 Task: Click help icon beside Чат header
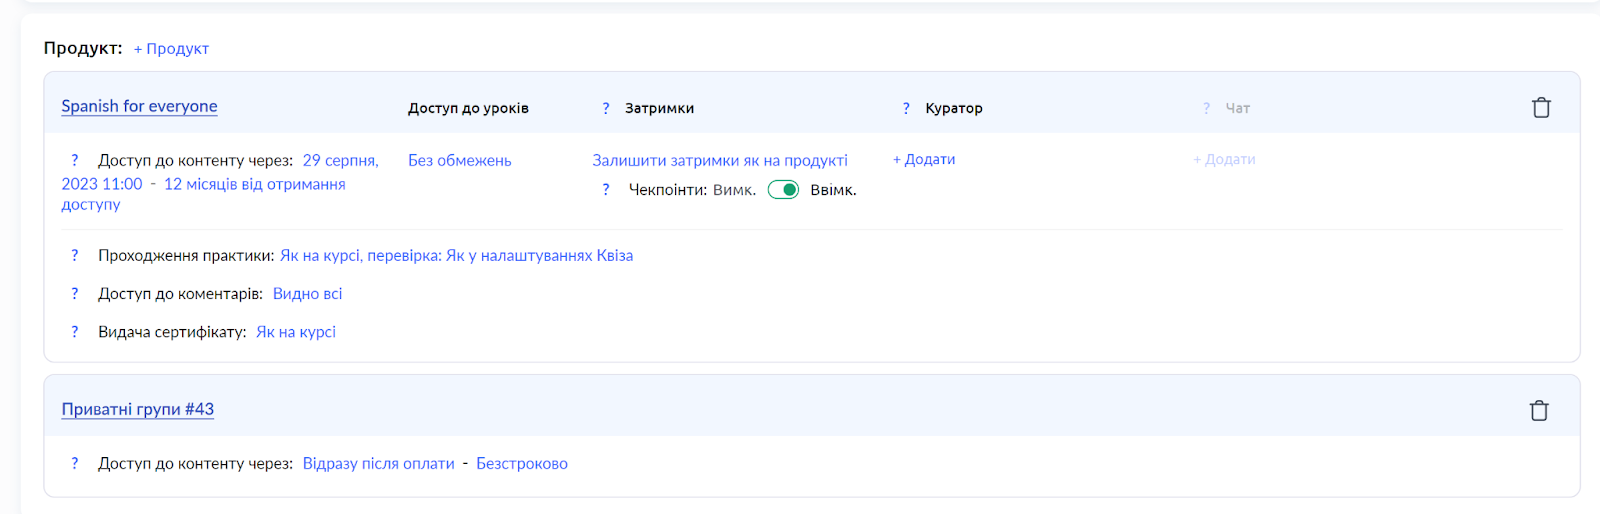[x=1206, y=108]
